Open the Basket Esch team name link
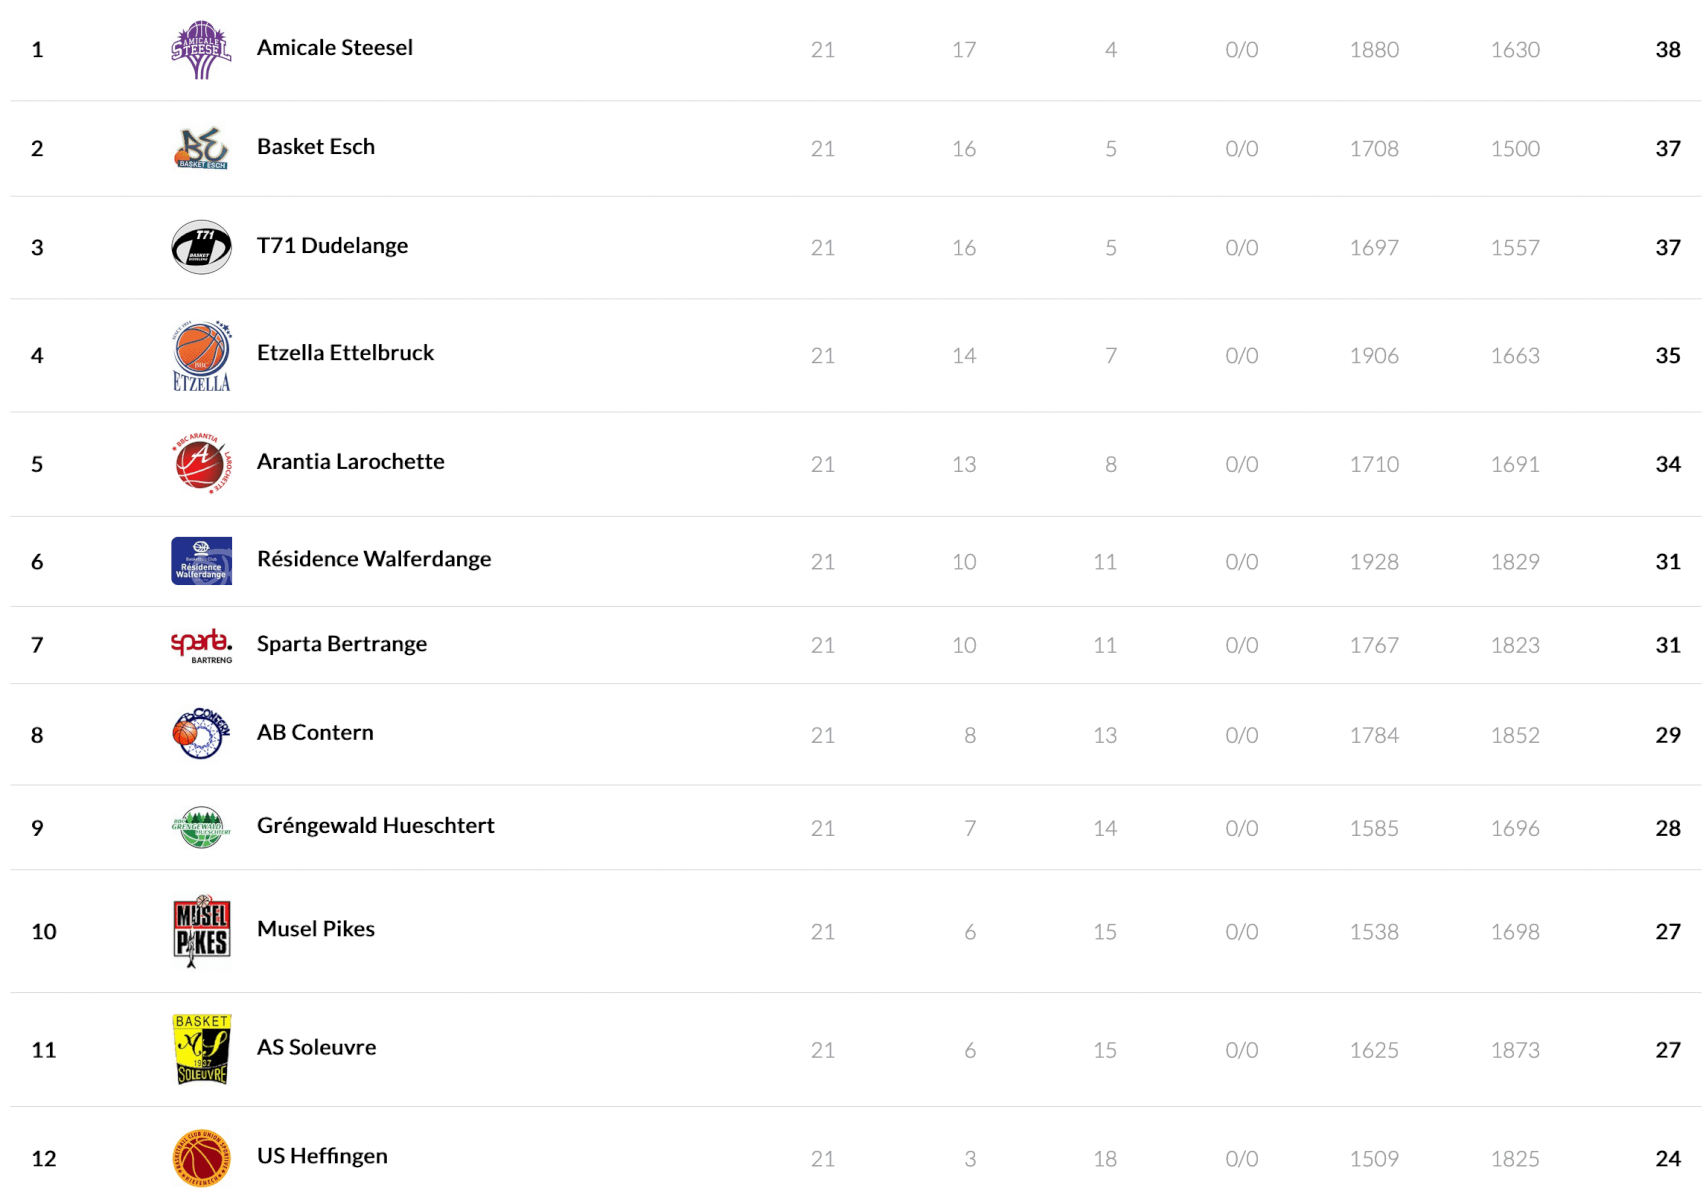1706x1200 pixels. click(316, 147)
